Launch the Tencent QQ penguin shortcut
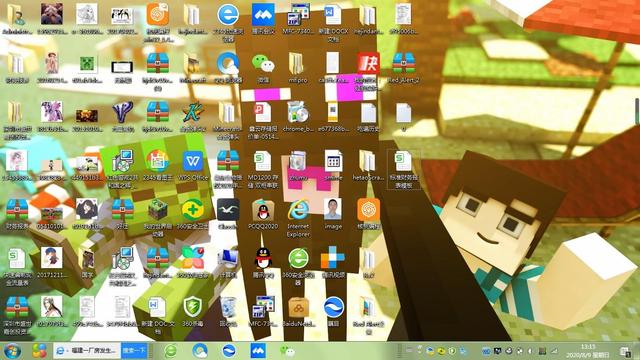 pyautogui.click(x=263, y=258)
